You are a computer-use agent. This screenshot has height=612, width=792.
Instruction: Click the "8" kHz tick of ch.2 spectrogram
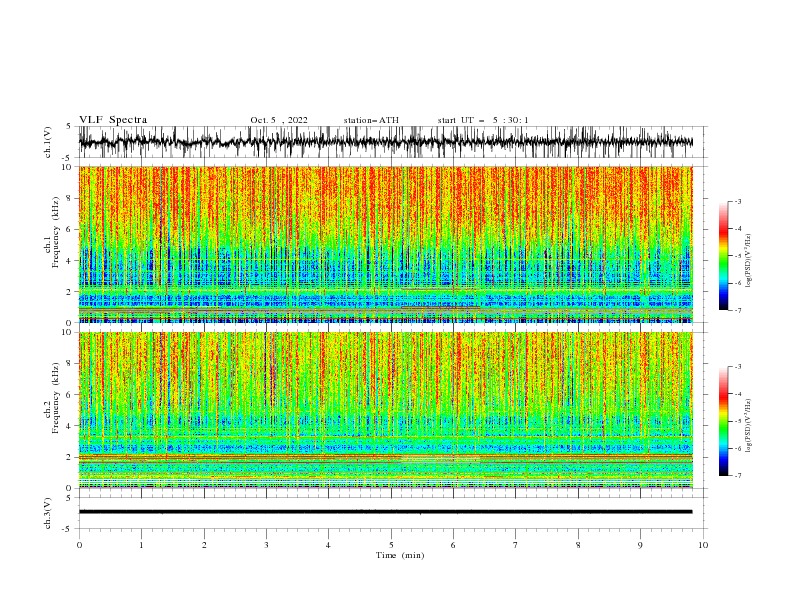point(70,364)
